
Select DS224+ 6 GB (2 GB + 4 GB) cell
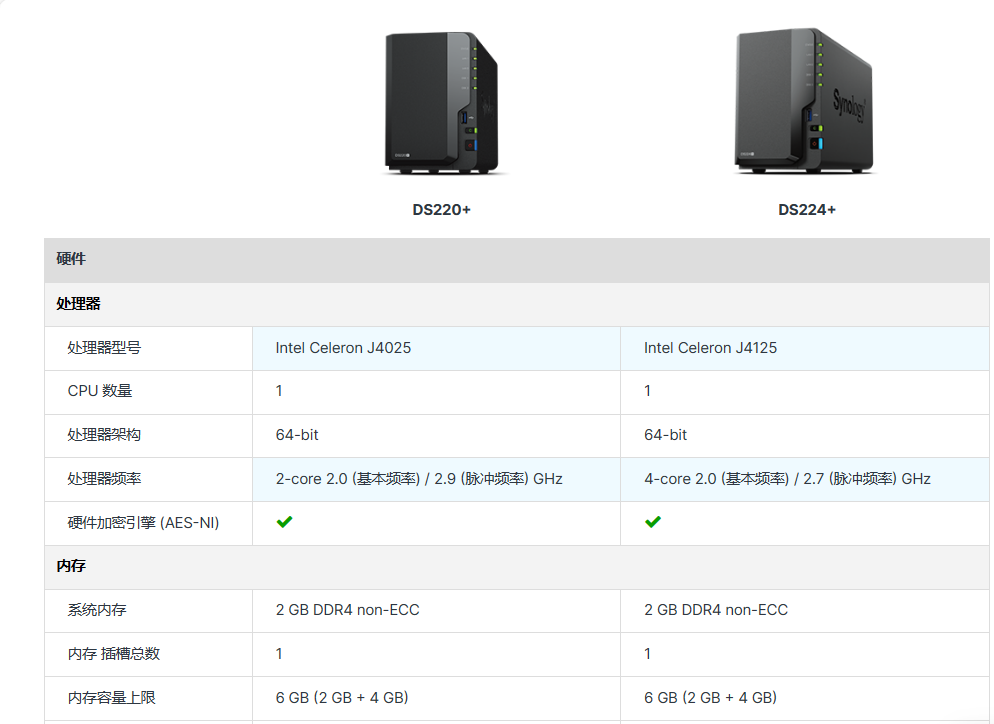[x=804, y=698]
